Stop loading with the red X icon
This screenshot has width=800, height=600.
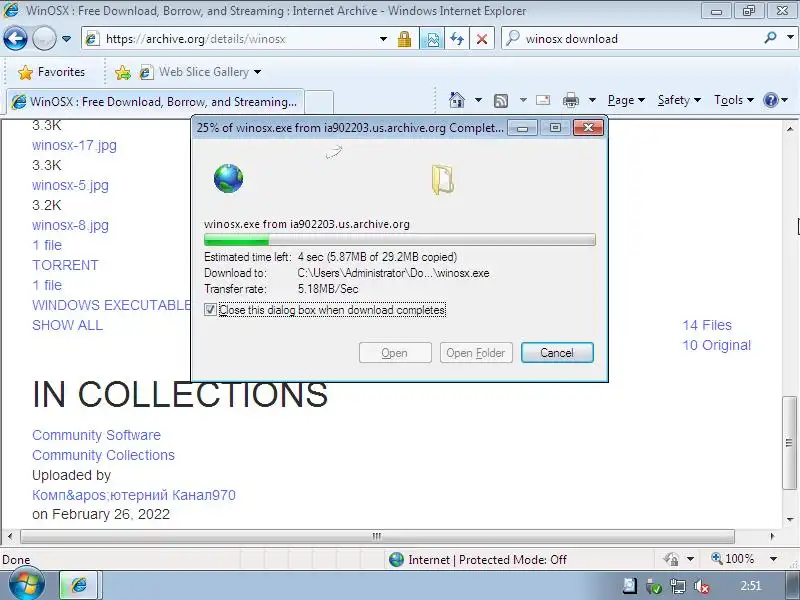point(481,39)
